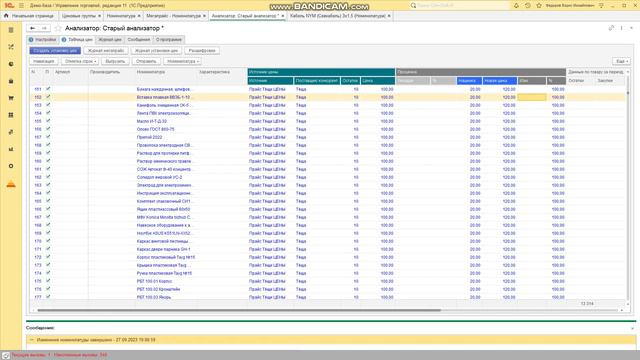Toggle checkbox in row 153
This screenshot has width=640, height=360.
(x=48, y=104)
